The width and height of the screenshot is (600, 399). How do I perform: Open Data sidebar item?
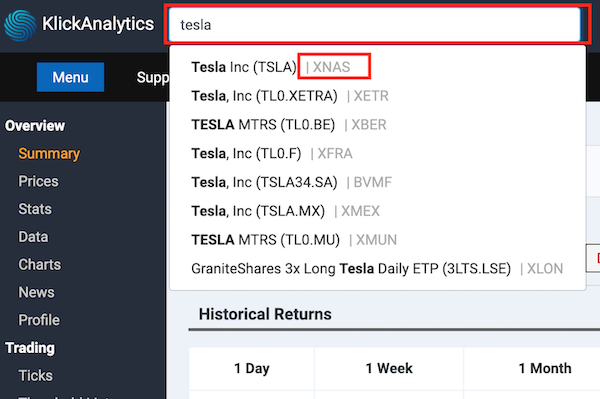pos(33,237)
